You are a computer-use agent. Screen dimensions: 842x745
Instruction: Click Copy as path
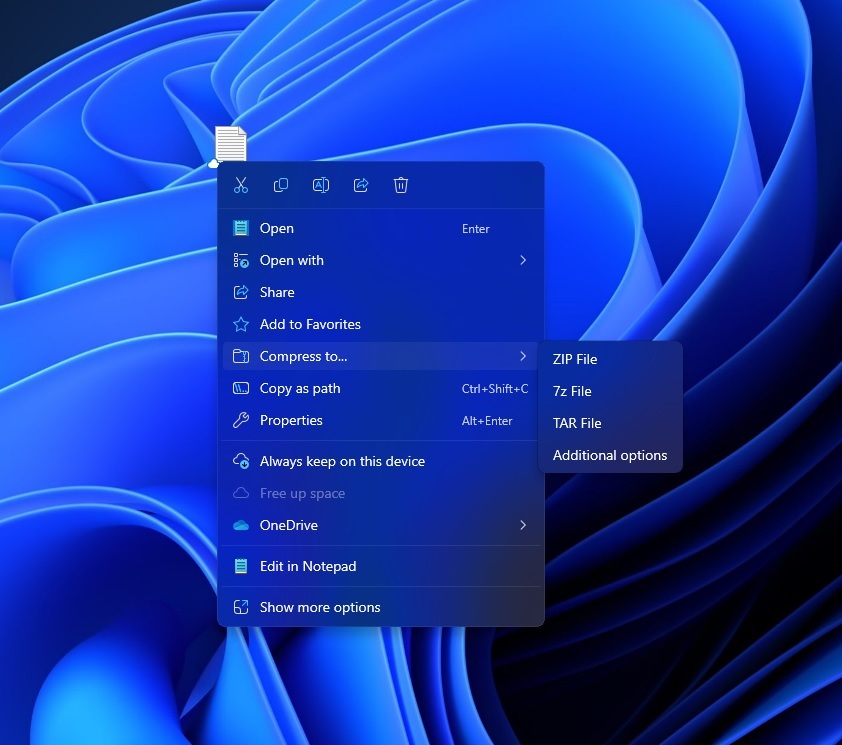[300, 388]
